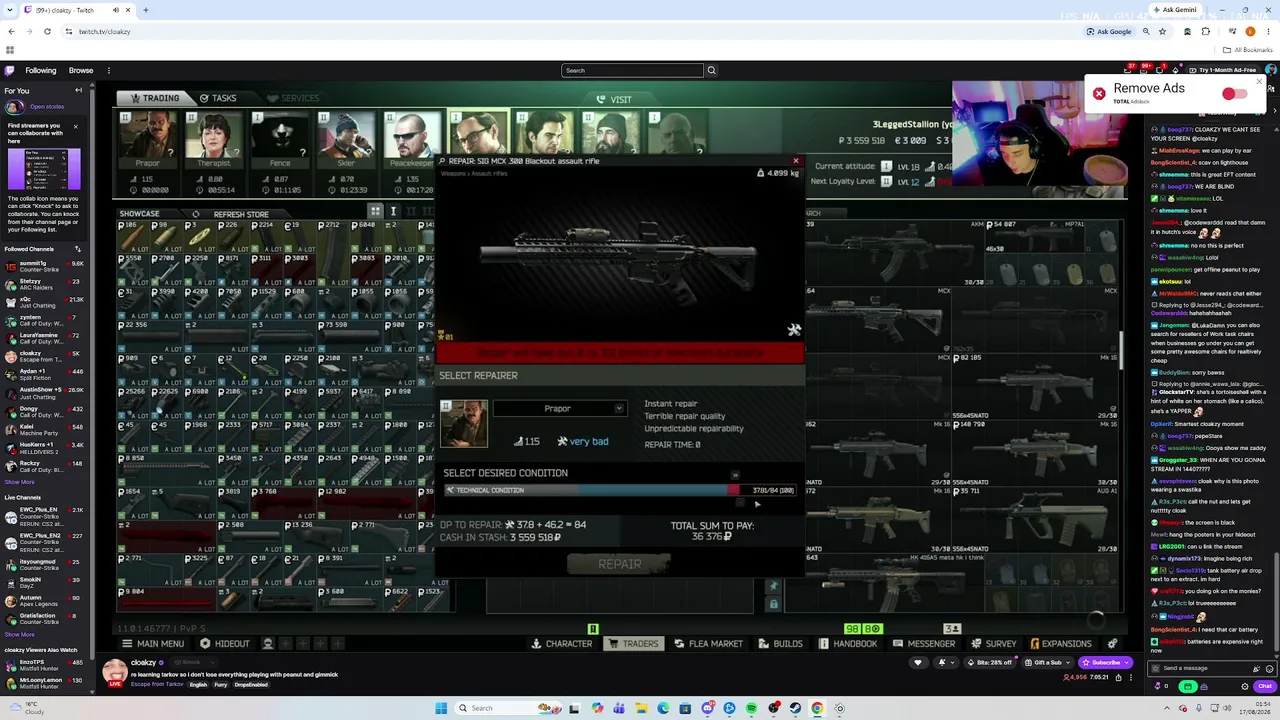Open the Main Menu tab
The height and width of the screenshot is (720, 1280).
[x=153, y=644]
